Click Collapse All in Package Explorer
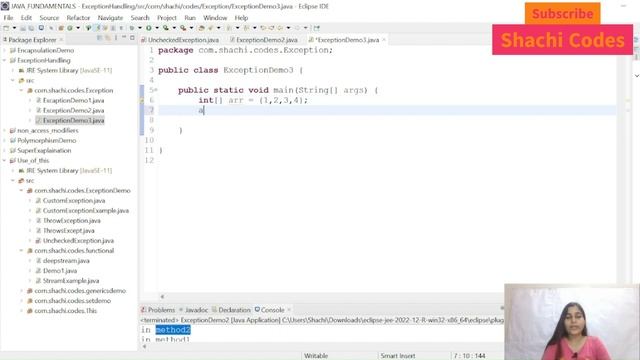 (x=100, y=38)
